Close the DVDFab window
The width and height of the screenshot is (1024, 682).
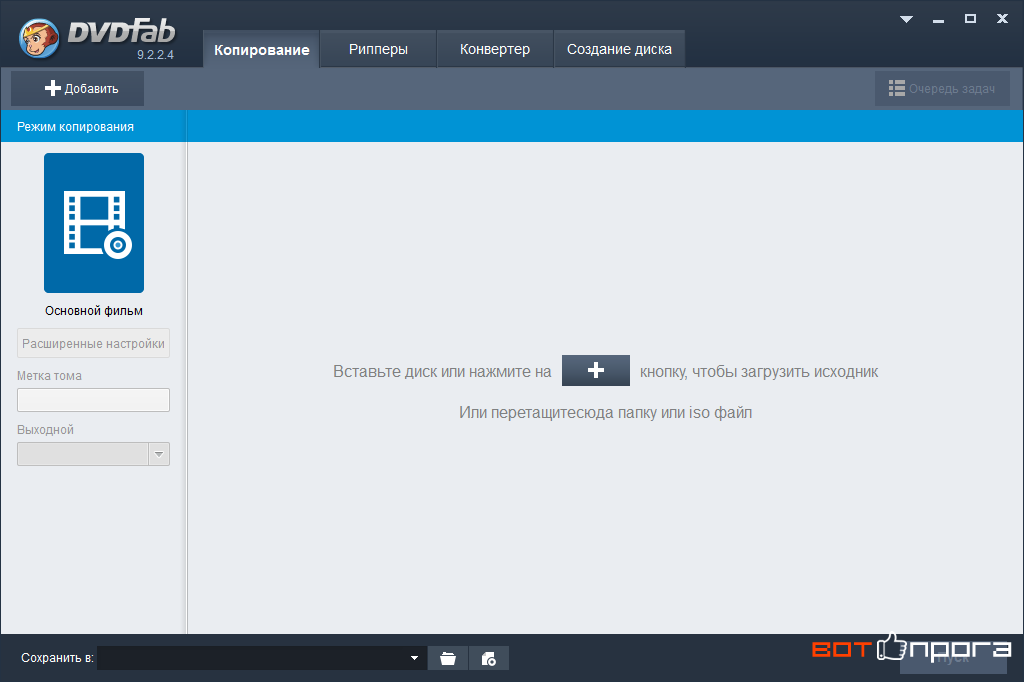1002,19
